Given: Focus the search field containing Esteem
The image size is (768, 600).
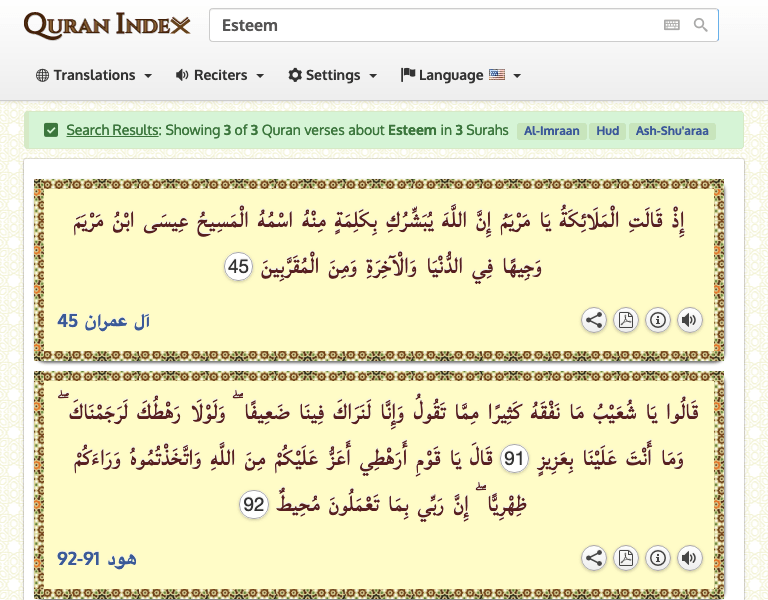Looking at the screenshot, I should (430, 25).
